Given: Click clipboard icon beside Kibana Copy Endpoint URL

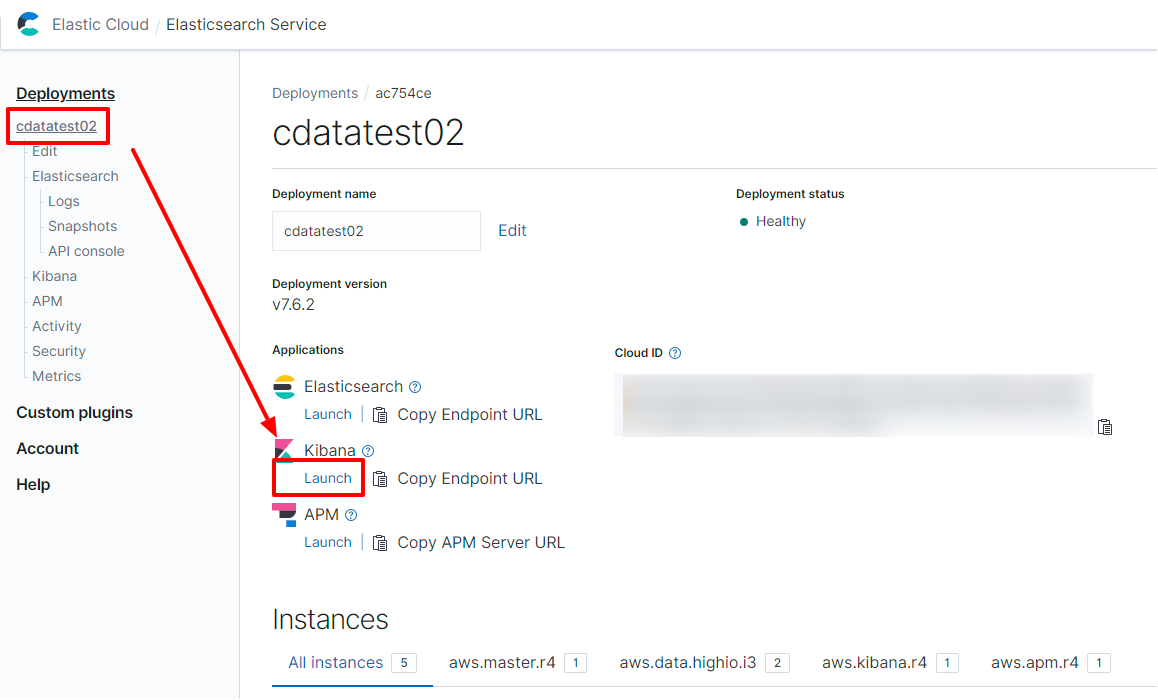Looking at the screenshot, I should coord(380,479).
